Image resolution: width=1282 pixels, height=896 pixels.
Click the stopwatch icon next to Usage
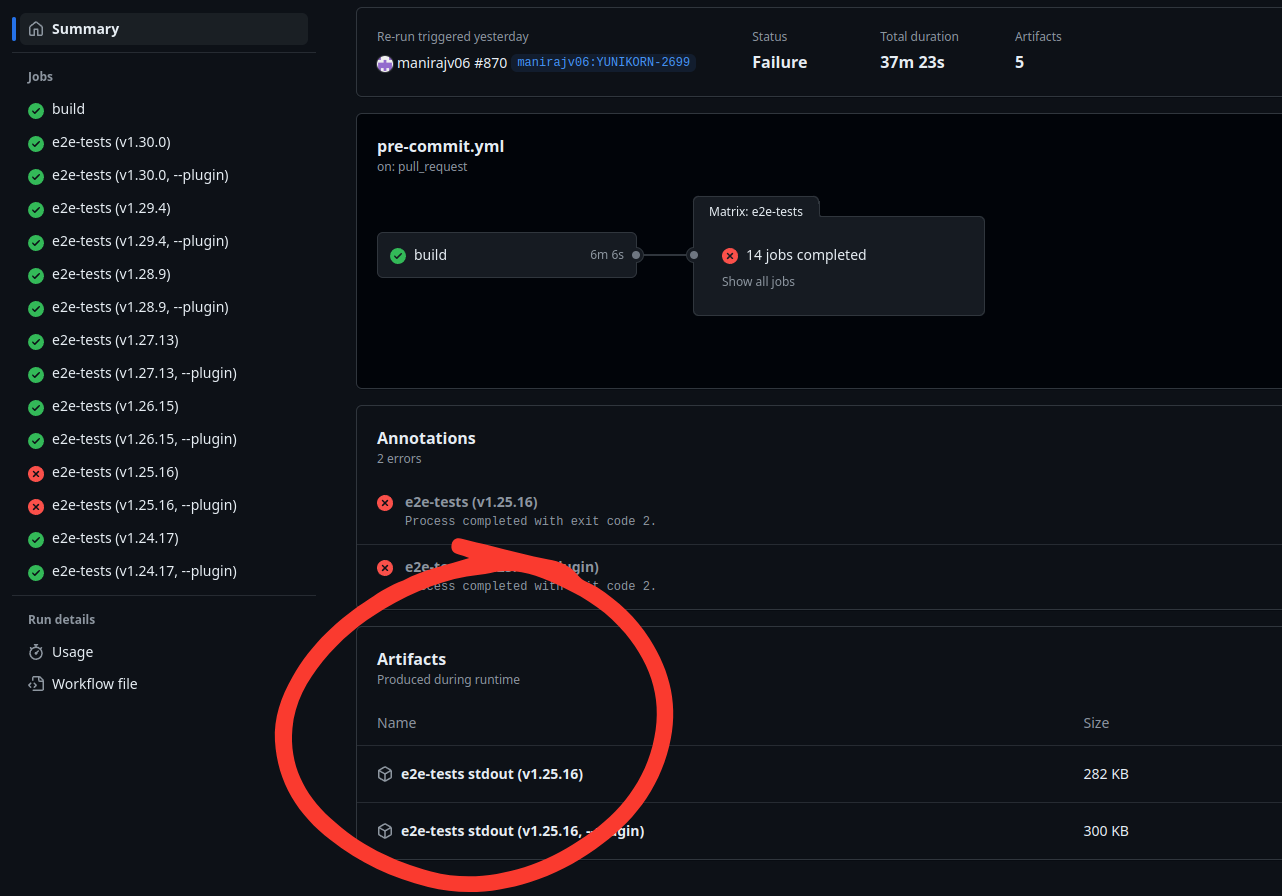(36, 652)
